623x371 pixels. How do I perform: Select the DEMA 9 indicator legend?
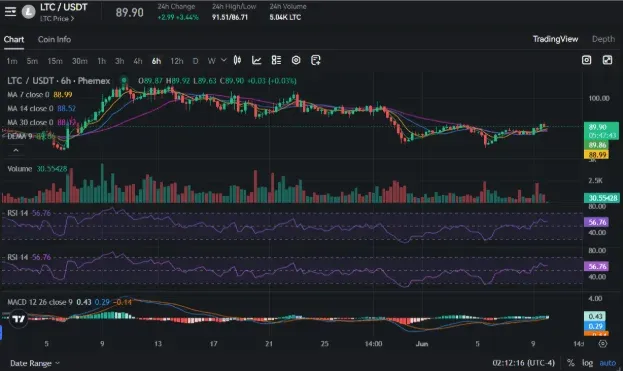click(x=31, y=136)
